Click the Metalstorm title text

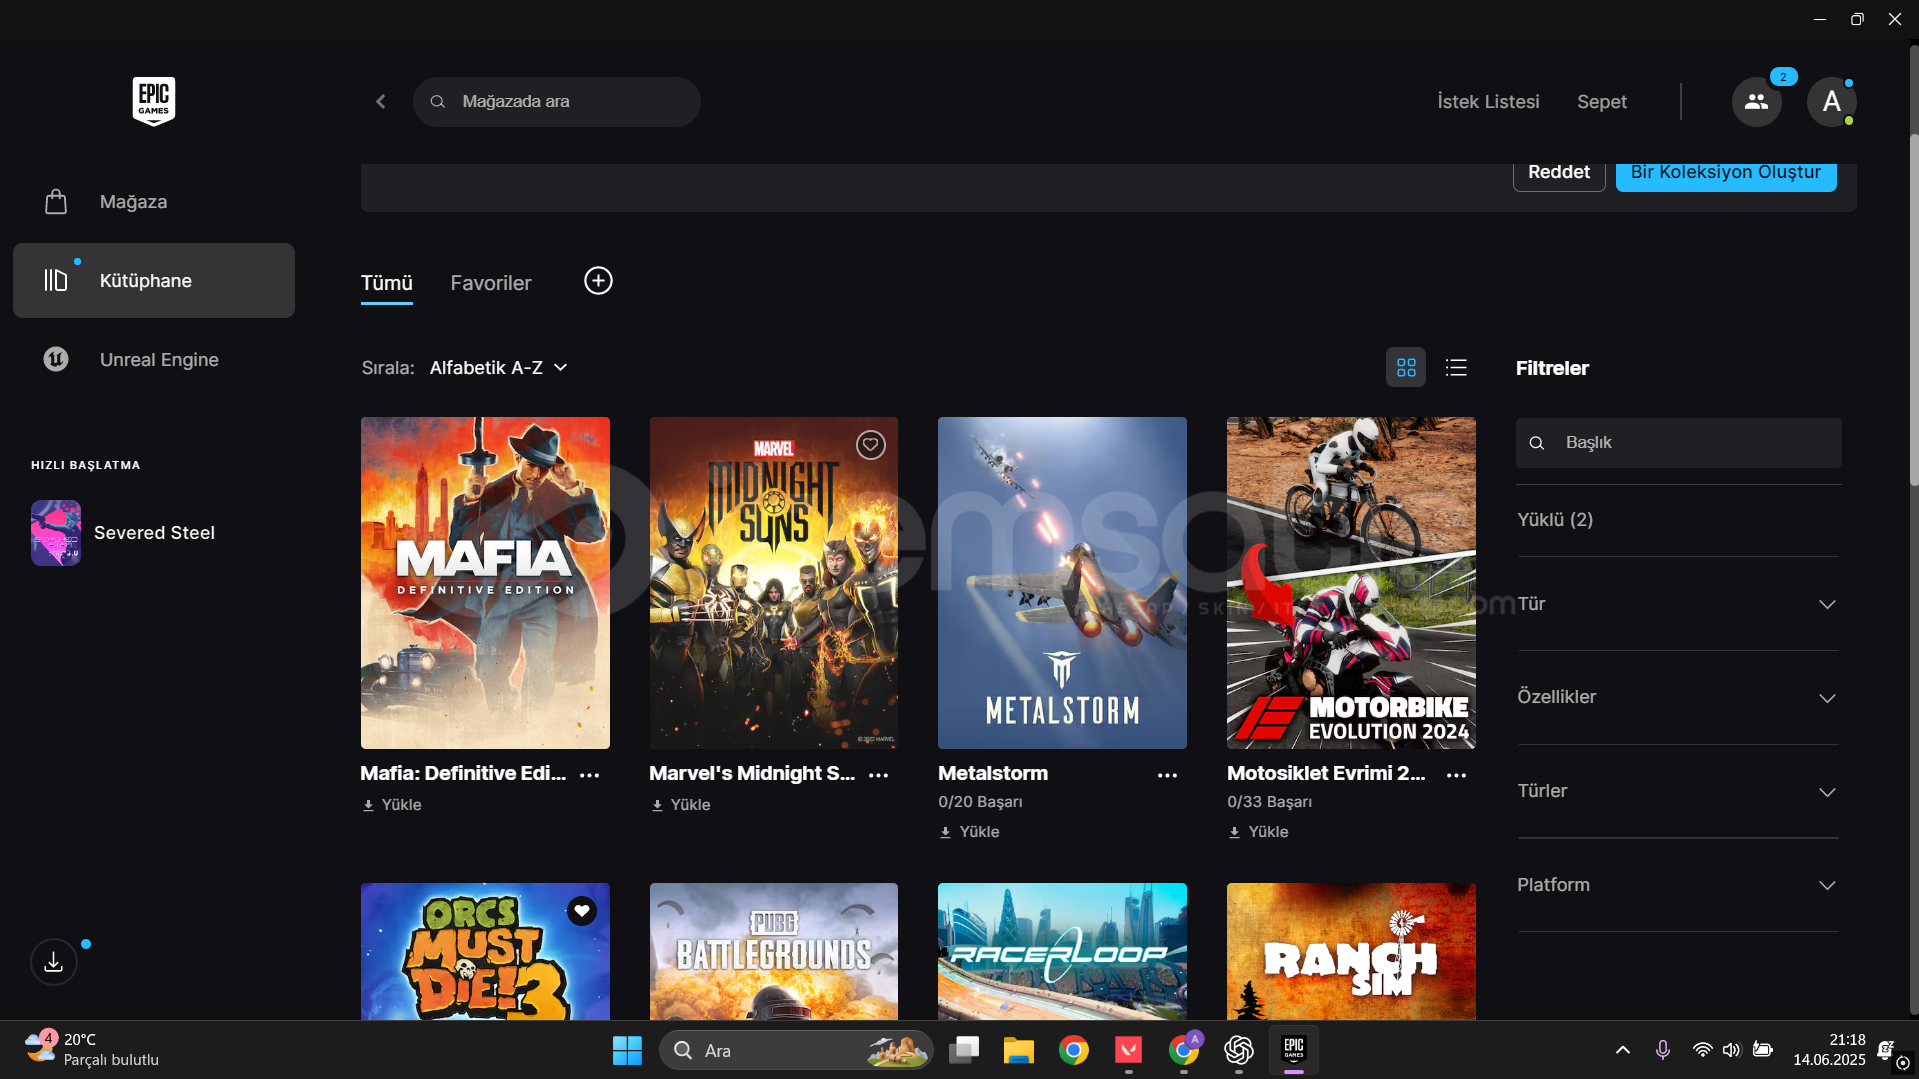(993, 774)
